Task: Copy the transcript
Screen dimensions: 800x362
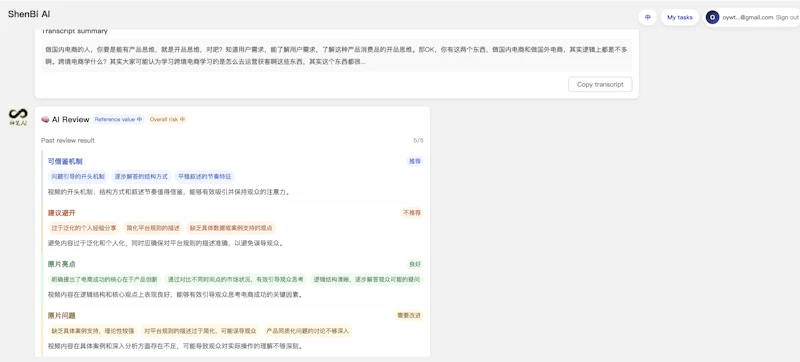Action: pos(600,85)
